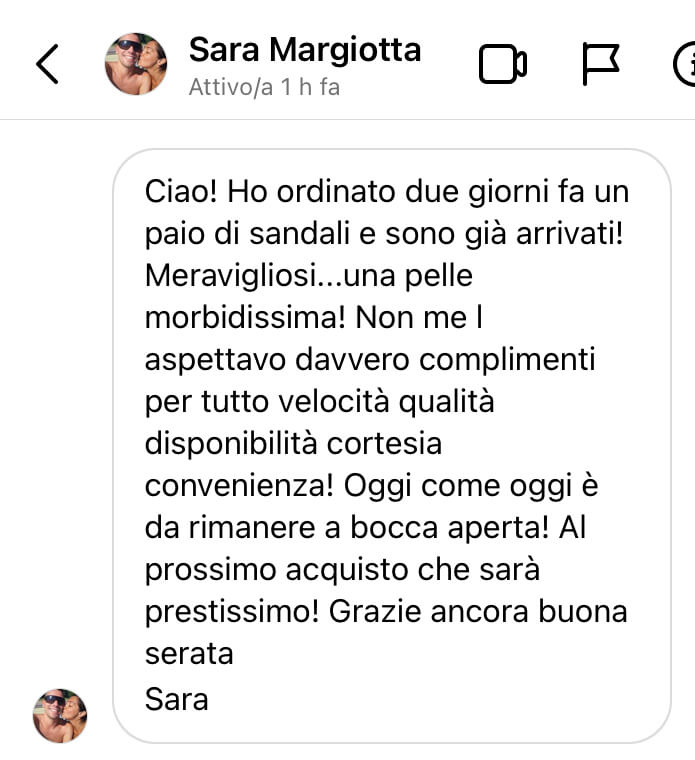
Task: Tap 'da rimanere a bocca aperta! Al'
Action: 365,527
